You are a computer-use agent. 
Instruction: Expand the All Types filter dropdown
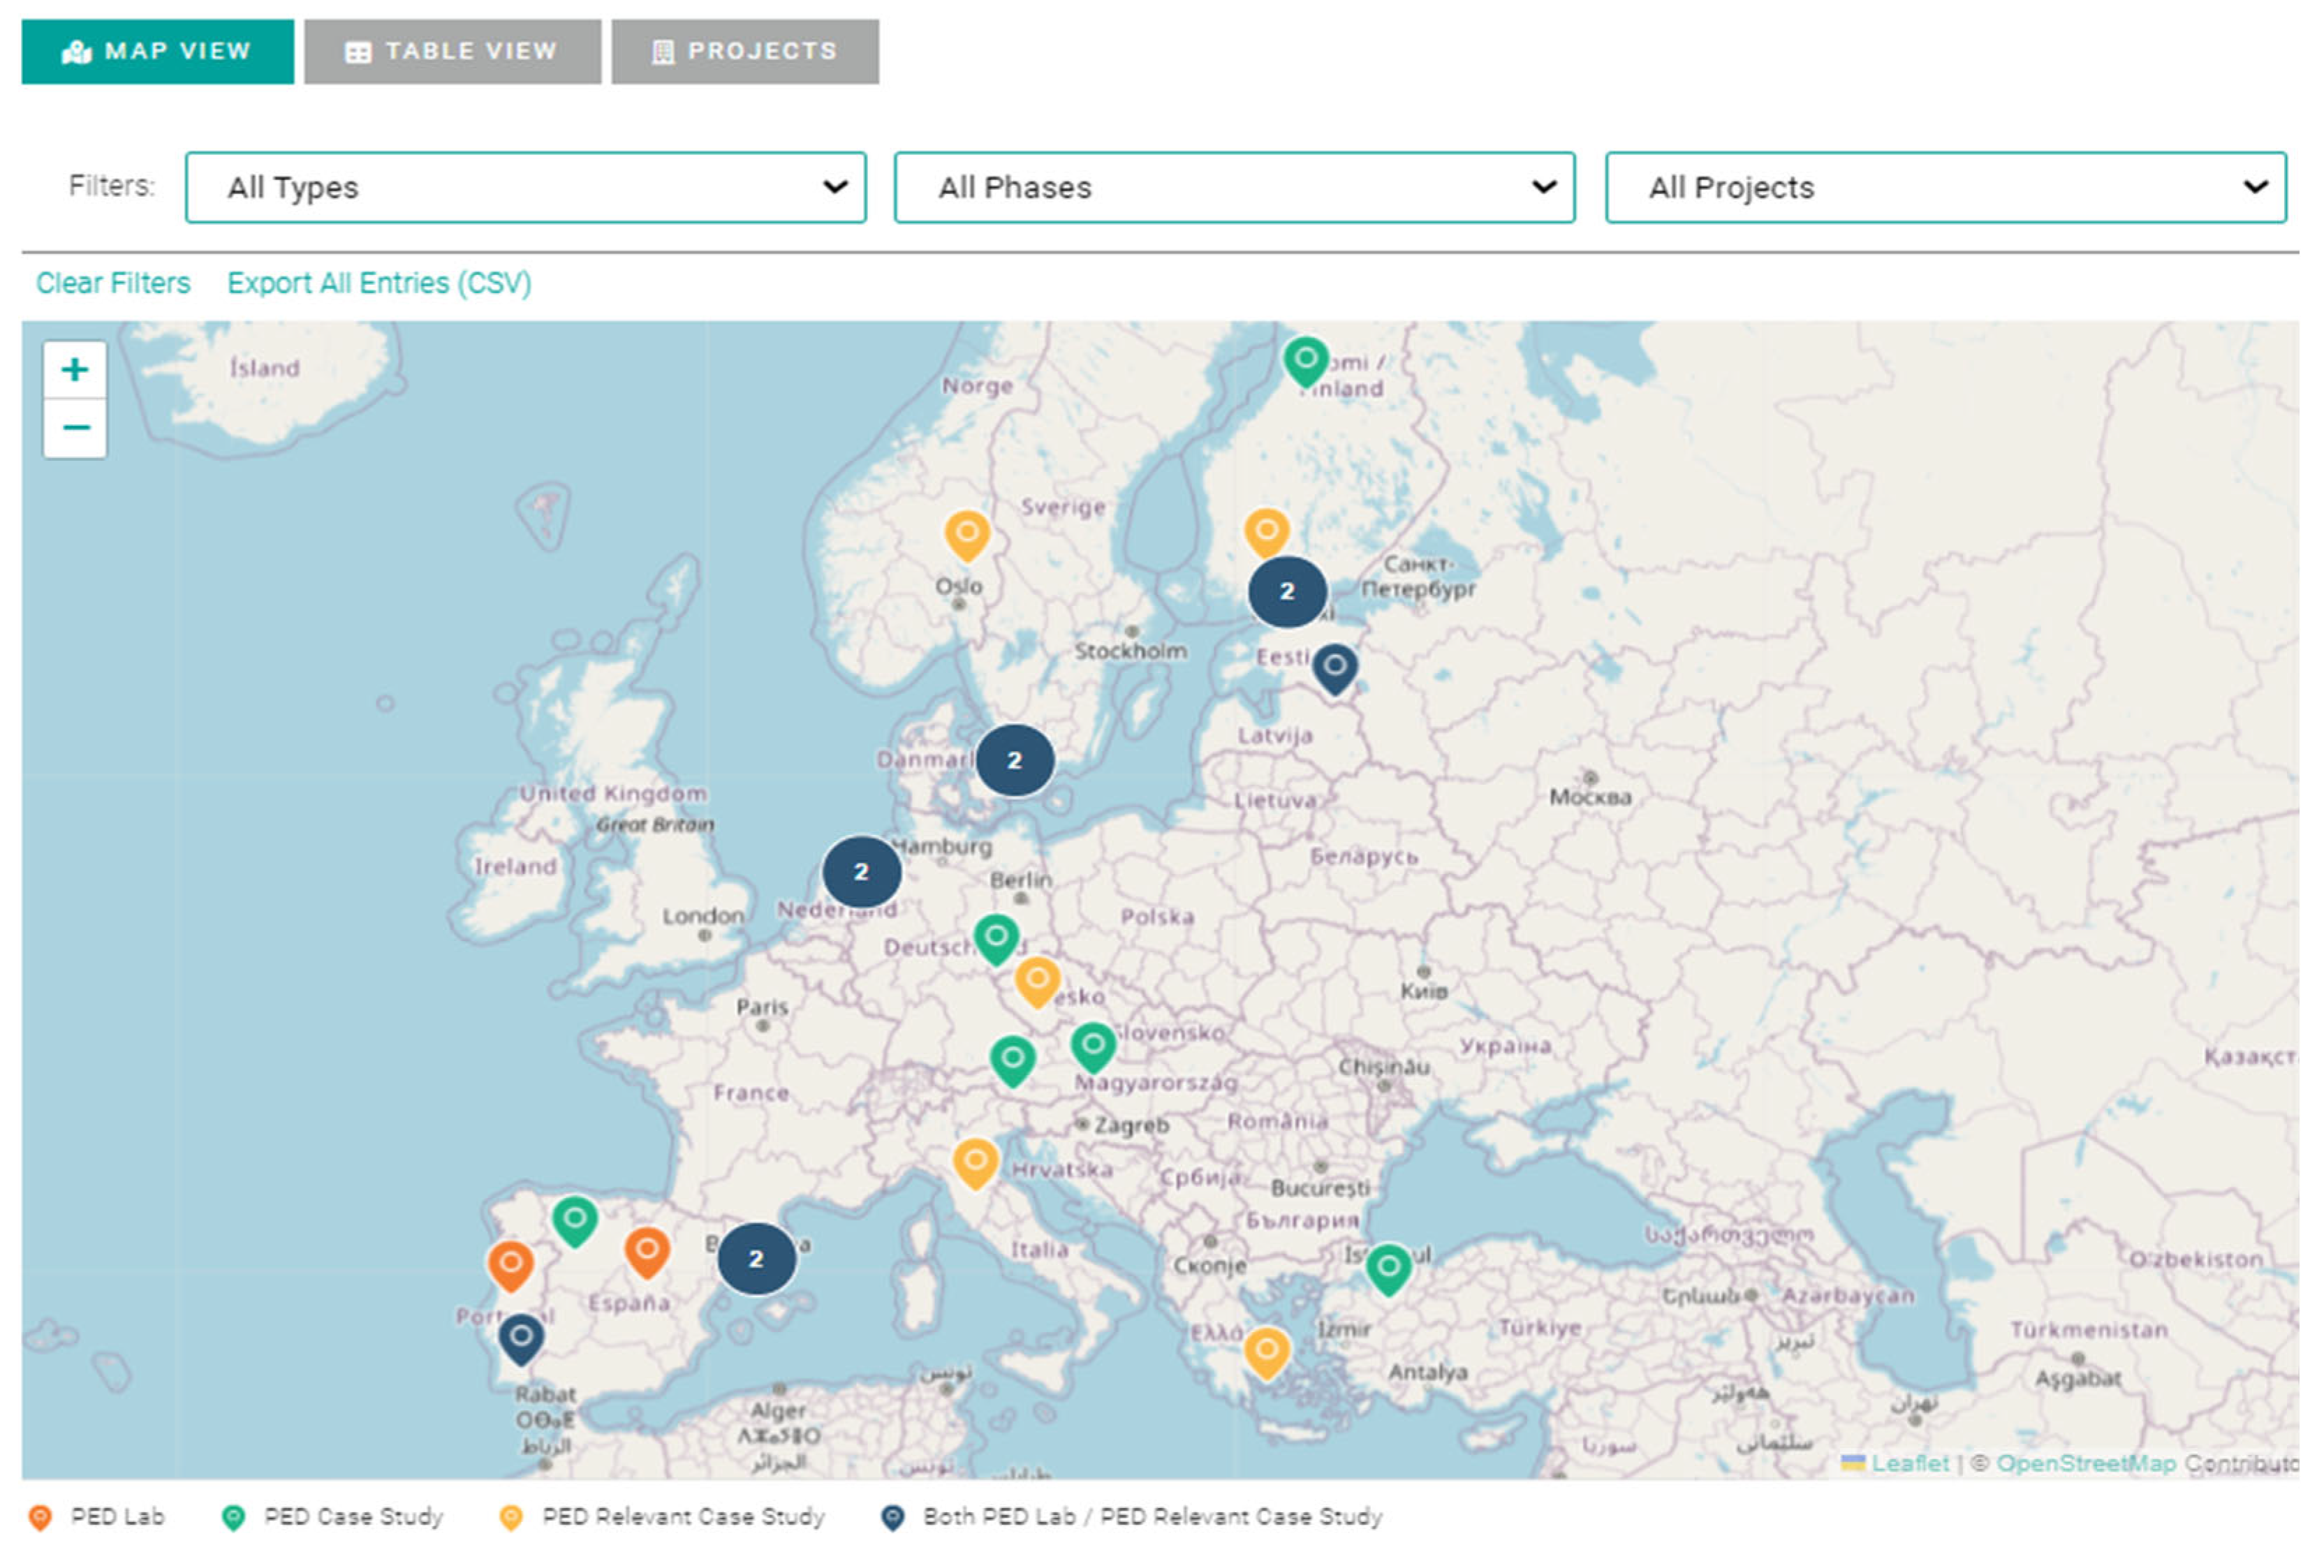(x=525, y=187)
